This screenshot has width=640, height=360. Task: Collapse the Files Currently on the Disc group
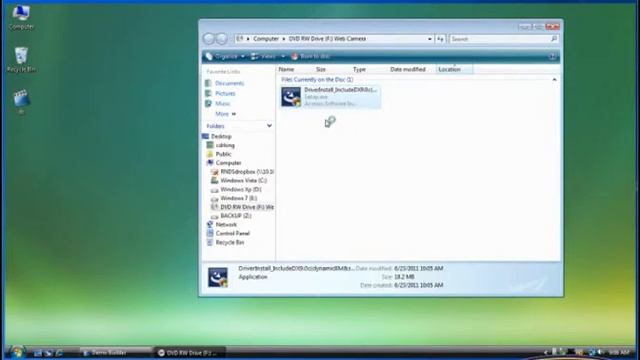pyautogui.click(x=554, y=80)
